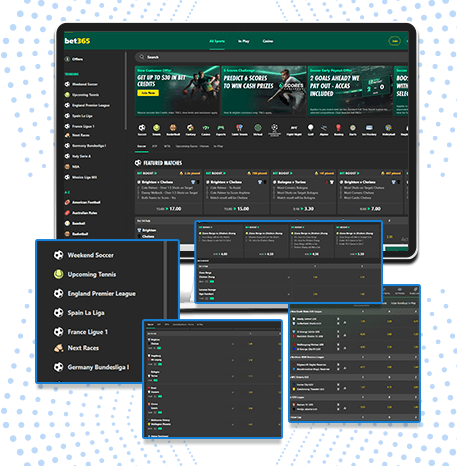457x466 pixels.
Task: Open Upcoming Tennis in the enlarged sidebar callout
Action: click(x=92, y=274)
